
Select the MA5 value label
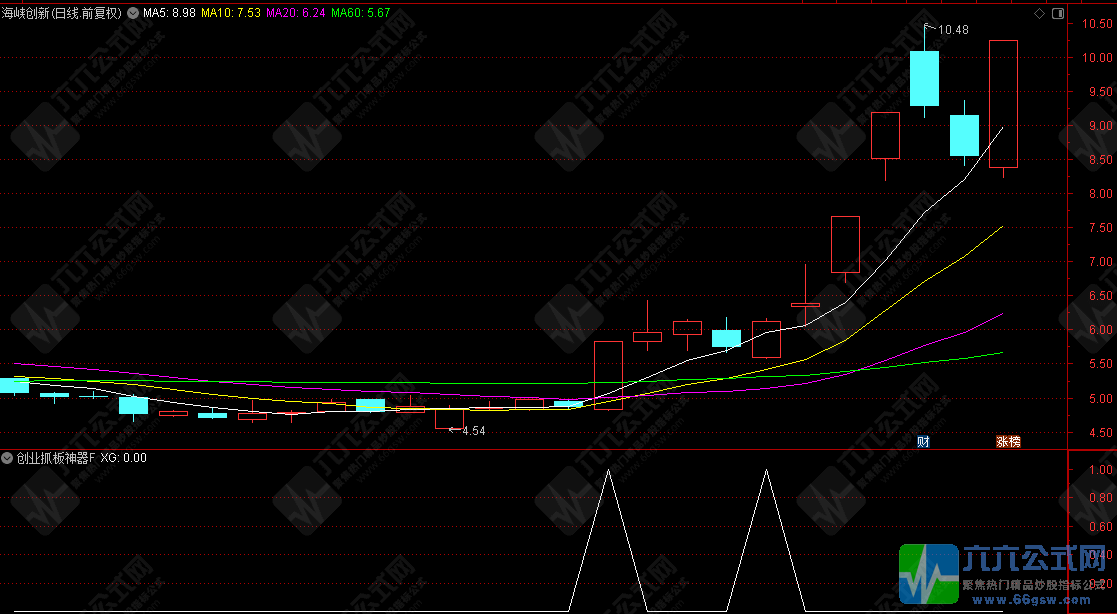169,14
